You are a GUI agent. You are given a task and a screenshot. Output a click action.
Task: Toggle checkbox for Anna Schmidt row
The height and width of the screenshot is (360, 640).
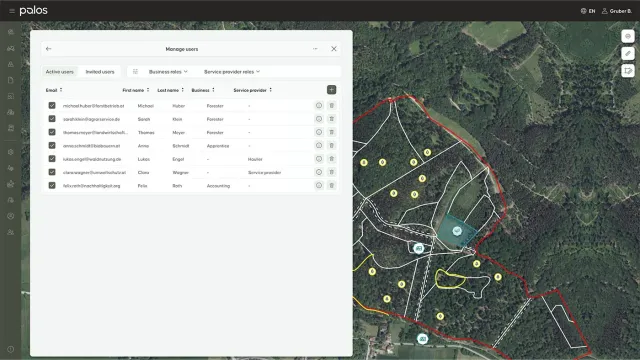[52, 145]
